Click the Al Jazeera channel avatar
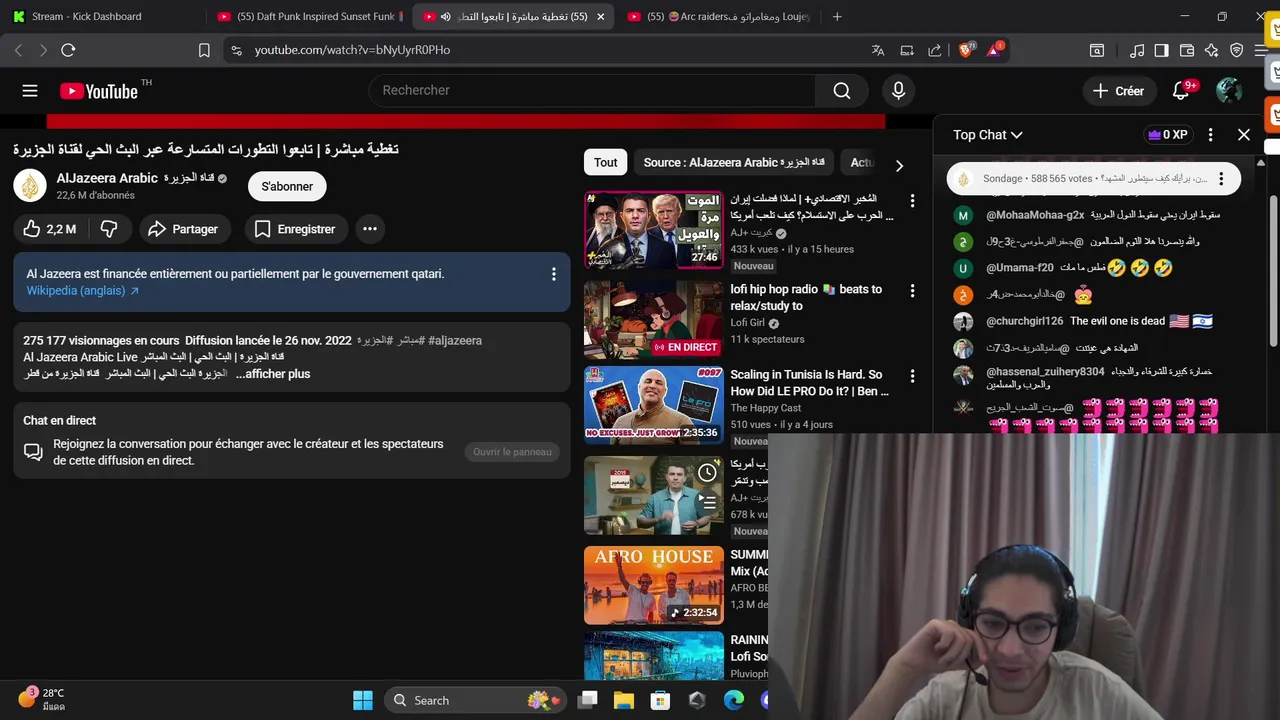Viewport: 1280px width, 720px height. pos(31,186)
